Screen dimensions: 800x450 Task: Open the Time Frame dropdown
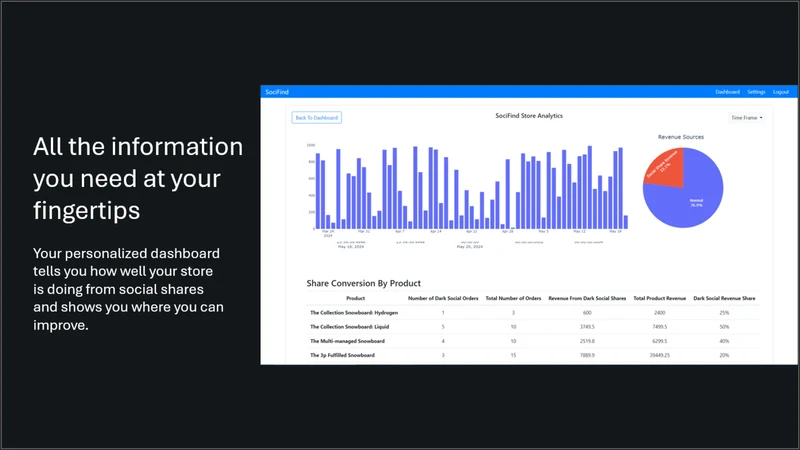click(746, 118)
